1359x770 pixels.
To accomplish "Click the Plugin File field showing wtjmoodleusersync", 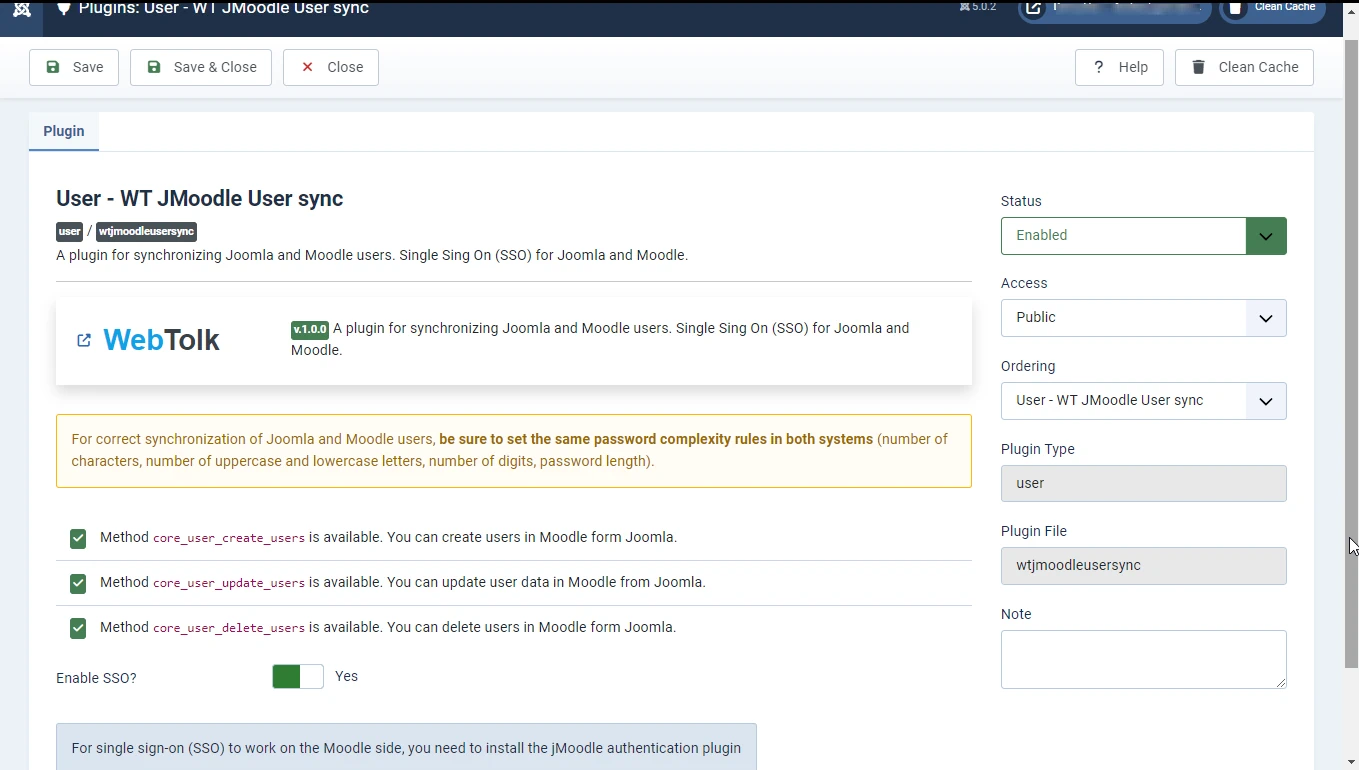I will coord(1143,566).
